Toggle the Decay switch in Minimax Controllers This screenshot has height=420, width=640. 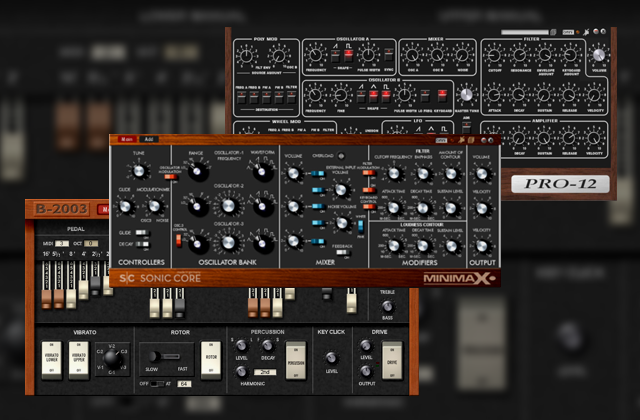[142, 244]
